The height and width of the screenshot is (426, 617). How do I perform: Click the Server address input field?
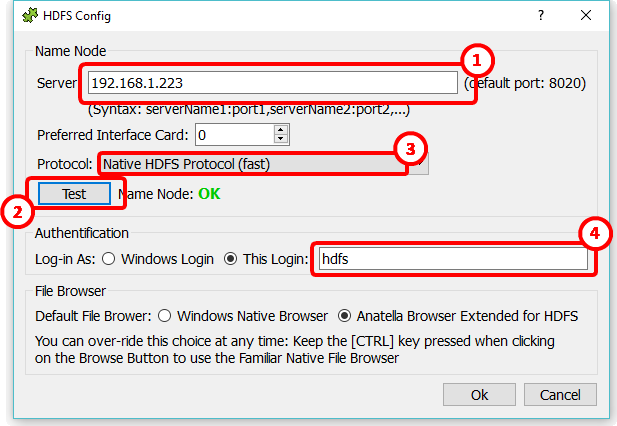coord(273,83)
